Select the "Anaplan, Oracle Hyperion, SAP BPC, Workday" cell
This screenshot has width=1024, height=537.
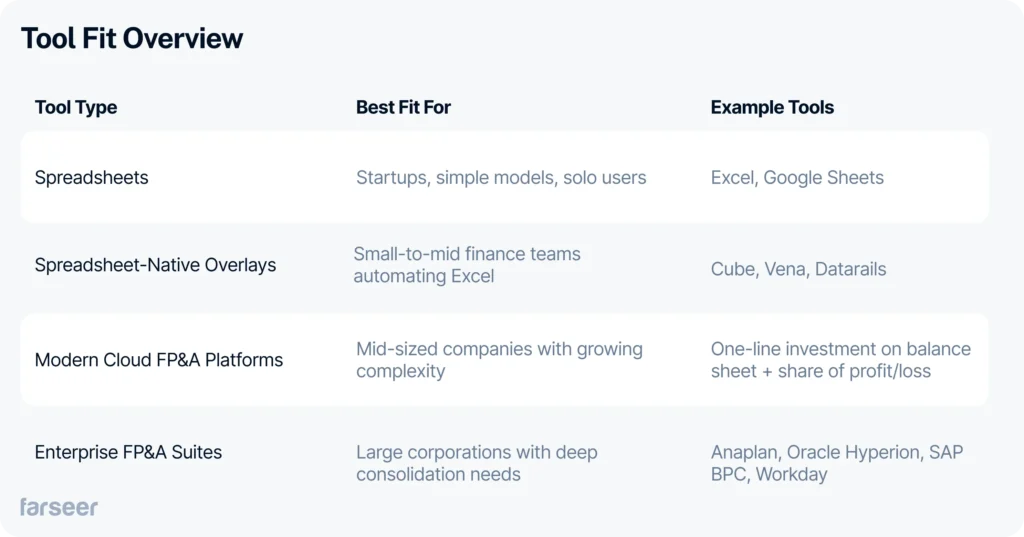coord(837,463)
